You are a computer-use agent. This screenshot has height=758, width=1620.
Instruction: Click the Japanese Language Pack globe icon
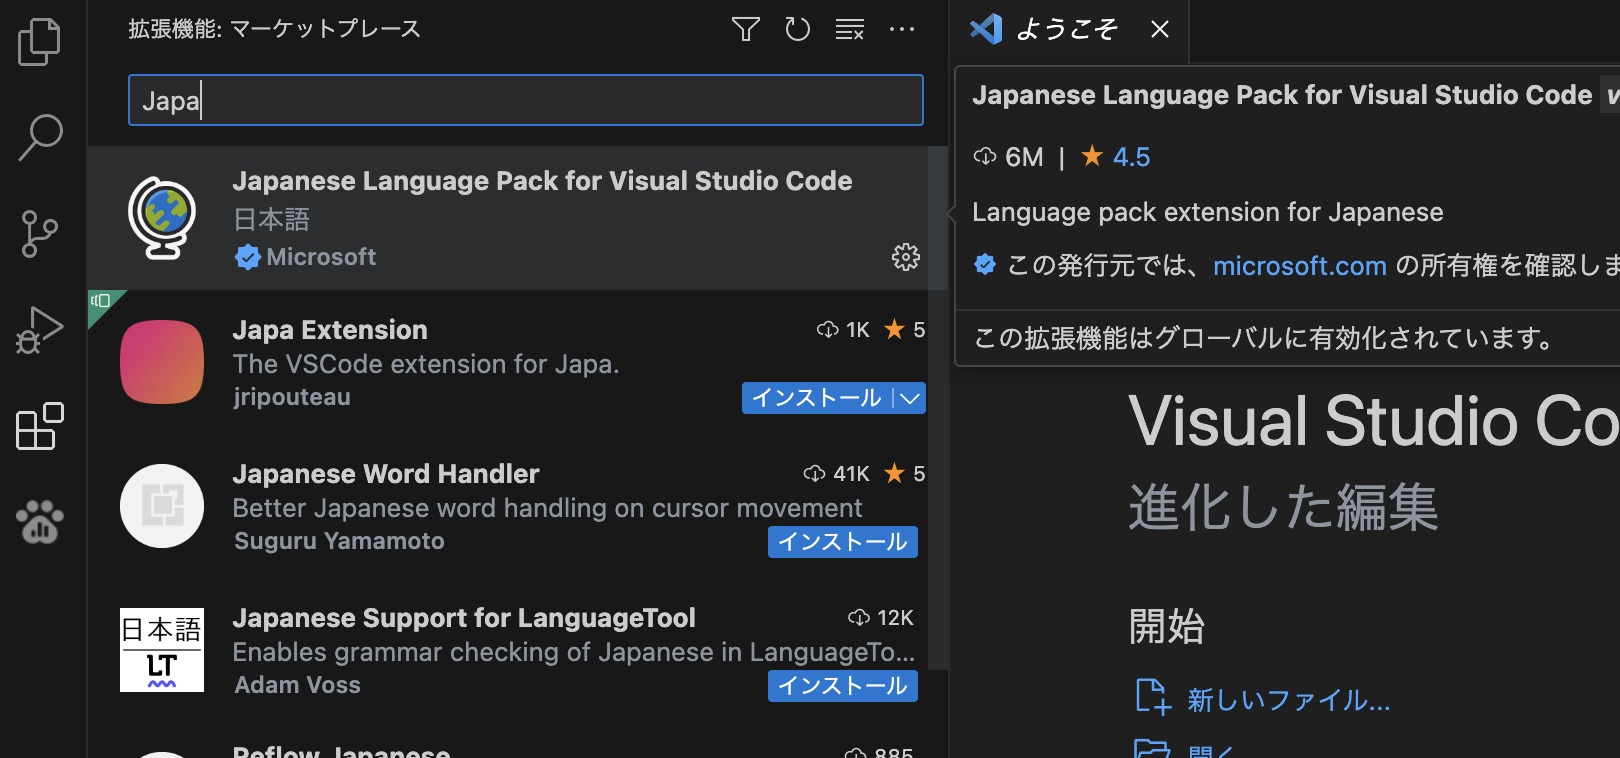162,218
